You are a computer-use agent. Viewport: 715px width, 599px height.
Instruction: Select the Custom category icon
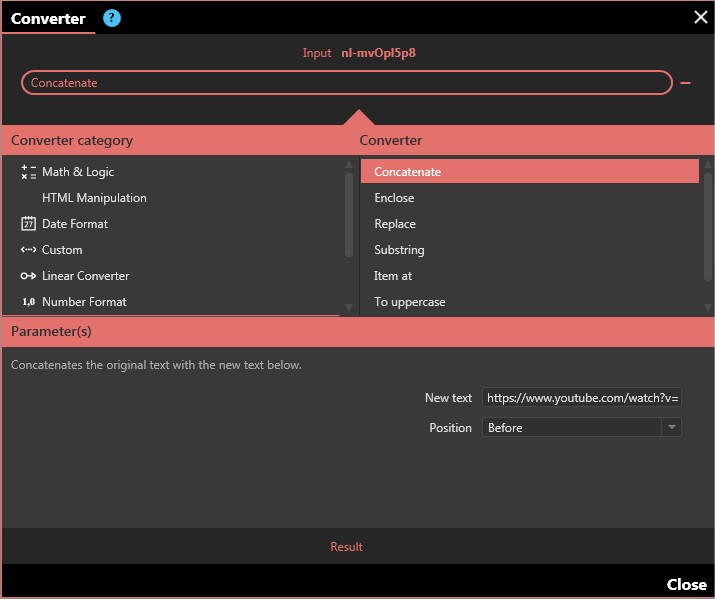(x=28, y=250)
